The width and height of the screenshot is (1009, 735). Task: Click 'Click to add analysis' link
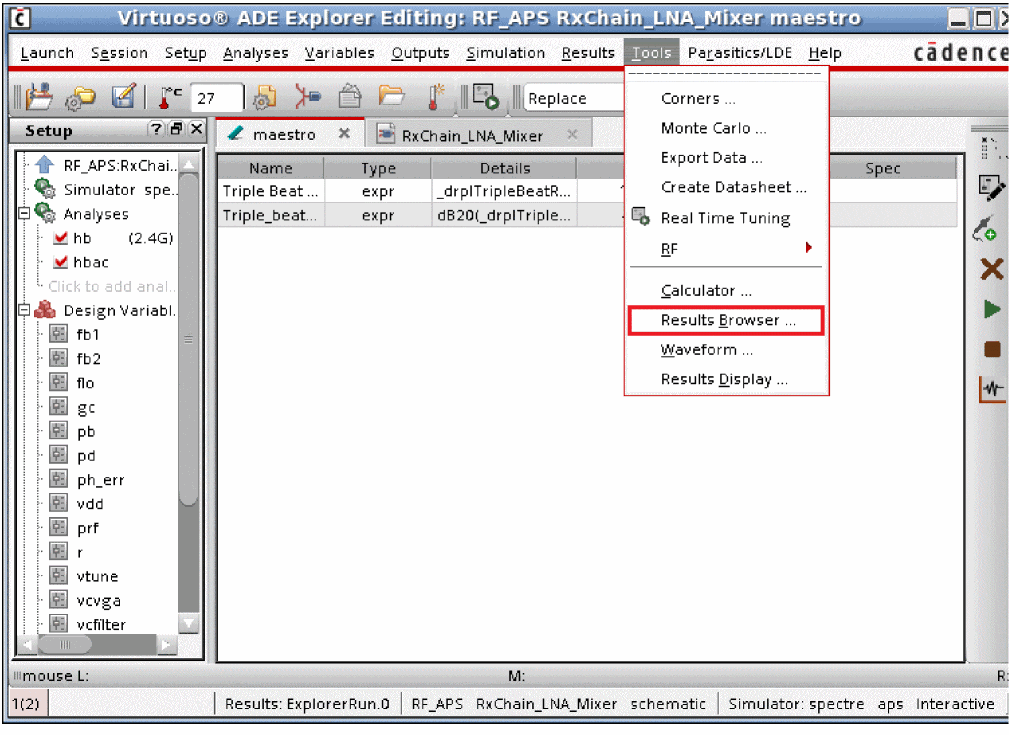click(x=112, y=286)
